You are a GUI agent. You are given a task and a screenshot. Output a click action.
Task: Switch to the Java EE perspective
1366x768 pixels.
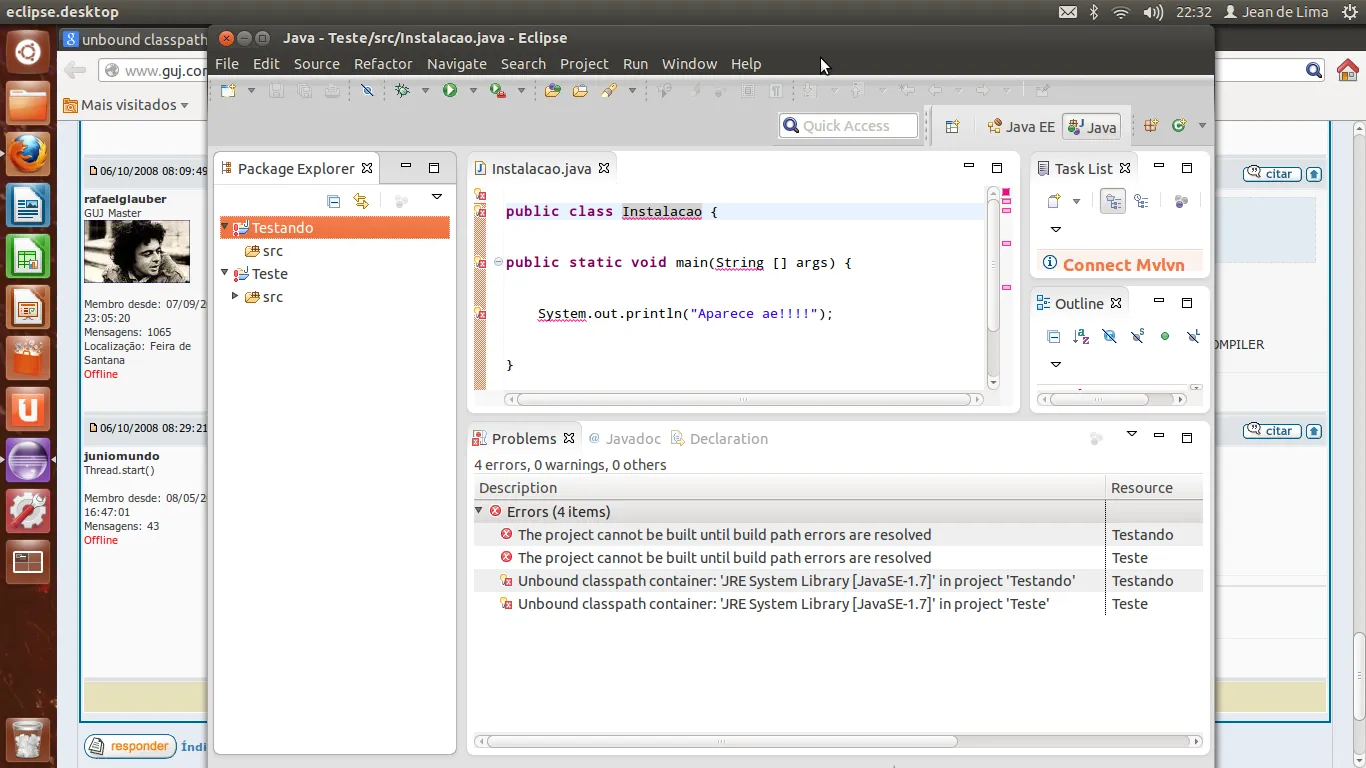coord(1021,127)
